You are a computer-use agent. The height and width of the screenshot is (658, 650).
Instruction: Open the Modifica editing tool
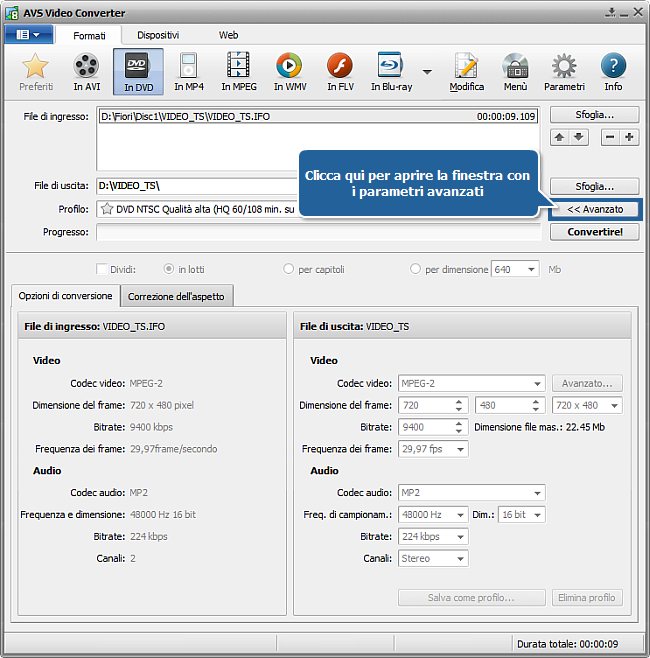tap(466, 72)
